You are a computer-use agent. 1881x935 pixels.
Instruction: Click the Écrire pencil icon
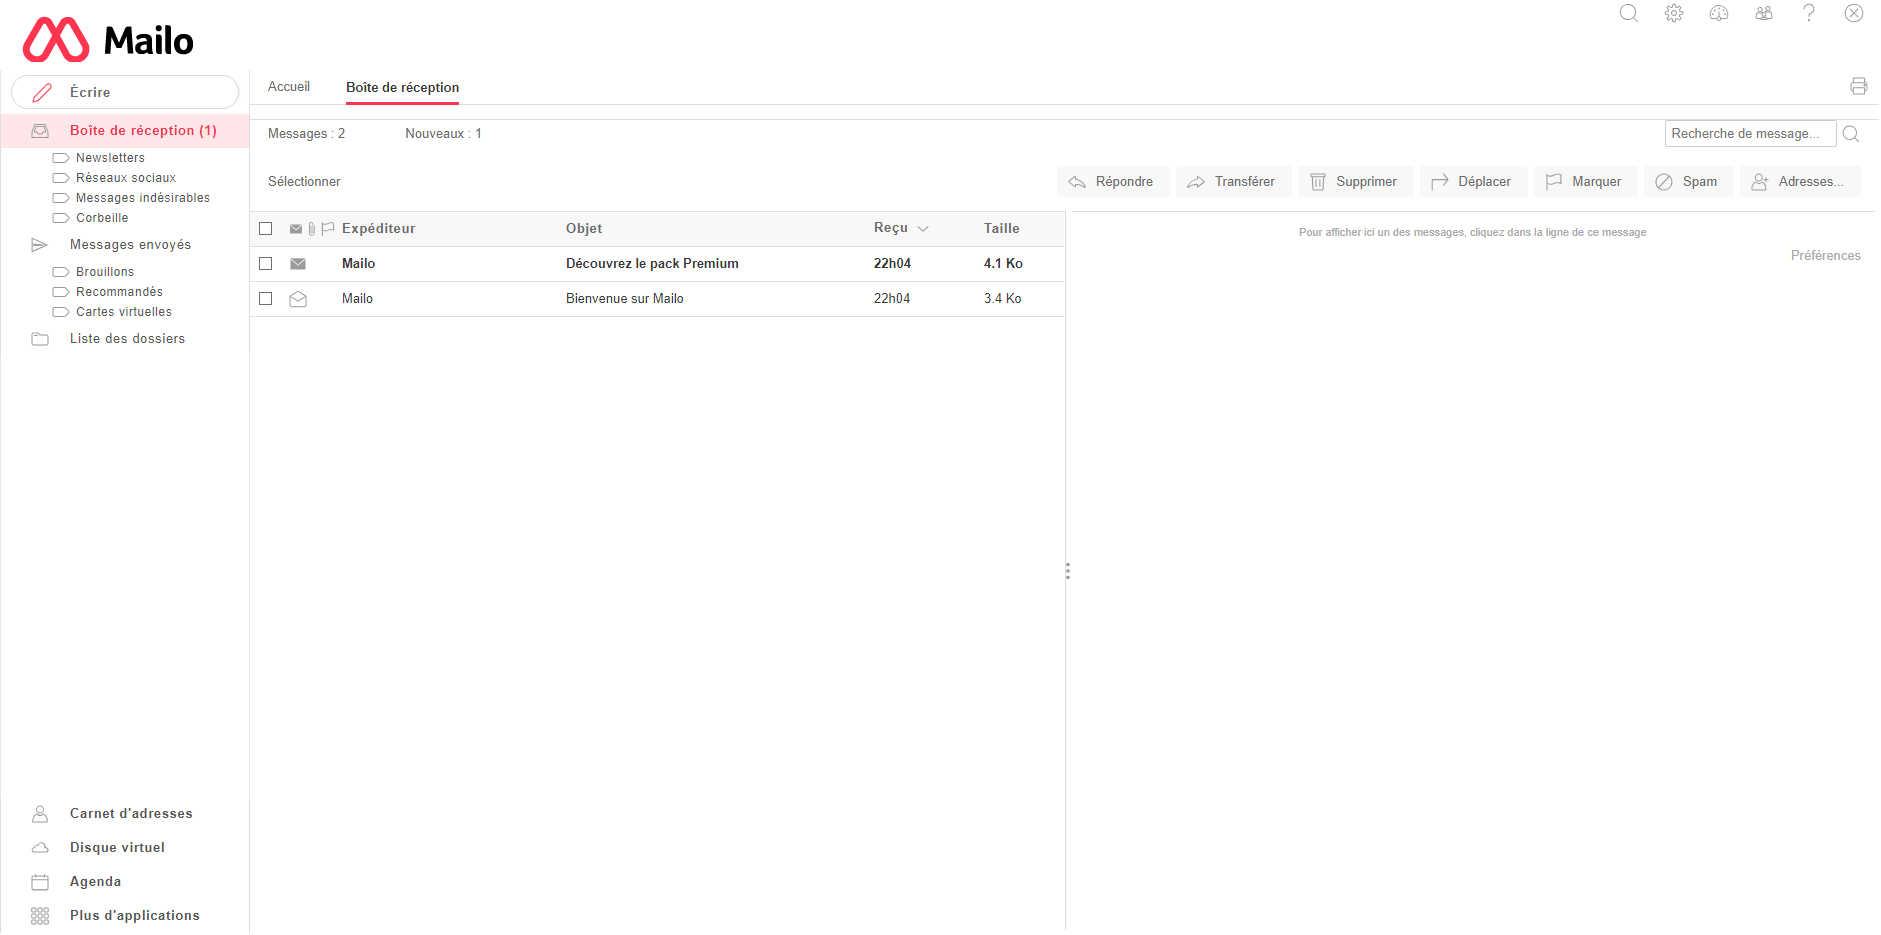coord(42,93)
